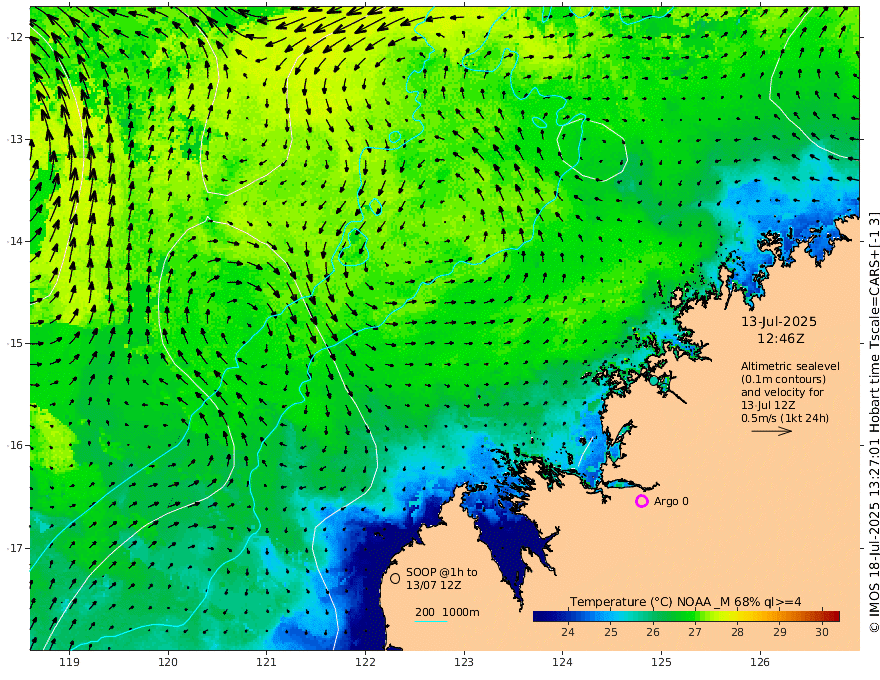Click the 30 label on the color bar
The height and width of the screenshot is (680, 880).
[x=822, y=632]
